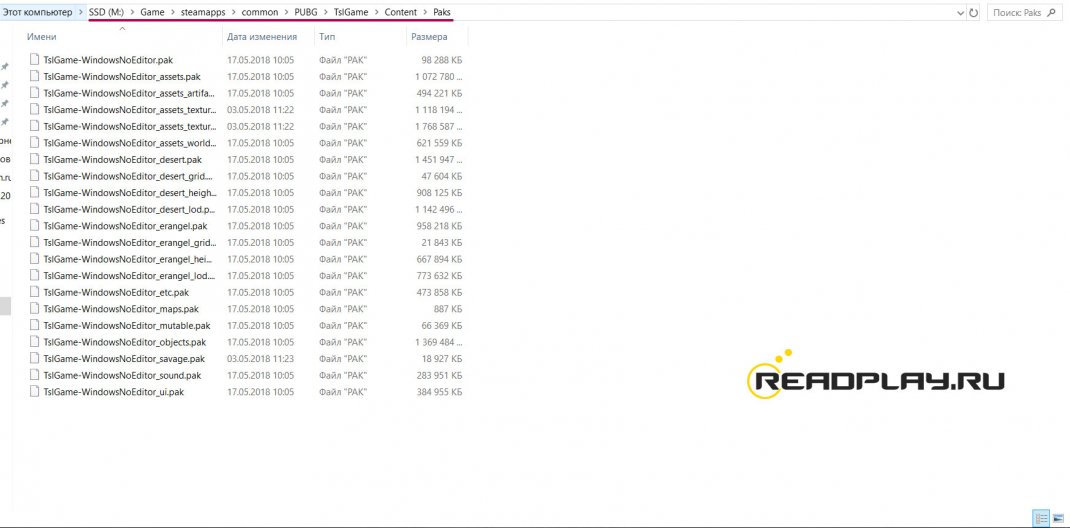The height and width of the screenshot is (528, 1070).
Task: Click icon of the desert_lod.p... file
Action: pyautogui.click(x=35, y=209)
